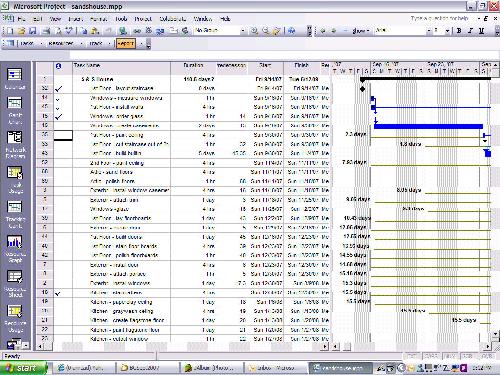Click the Indicators column header icon
This screenshot has height=375, width=500.
point(59,66)
